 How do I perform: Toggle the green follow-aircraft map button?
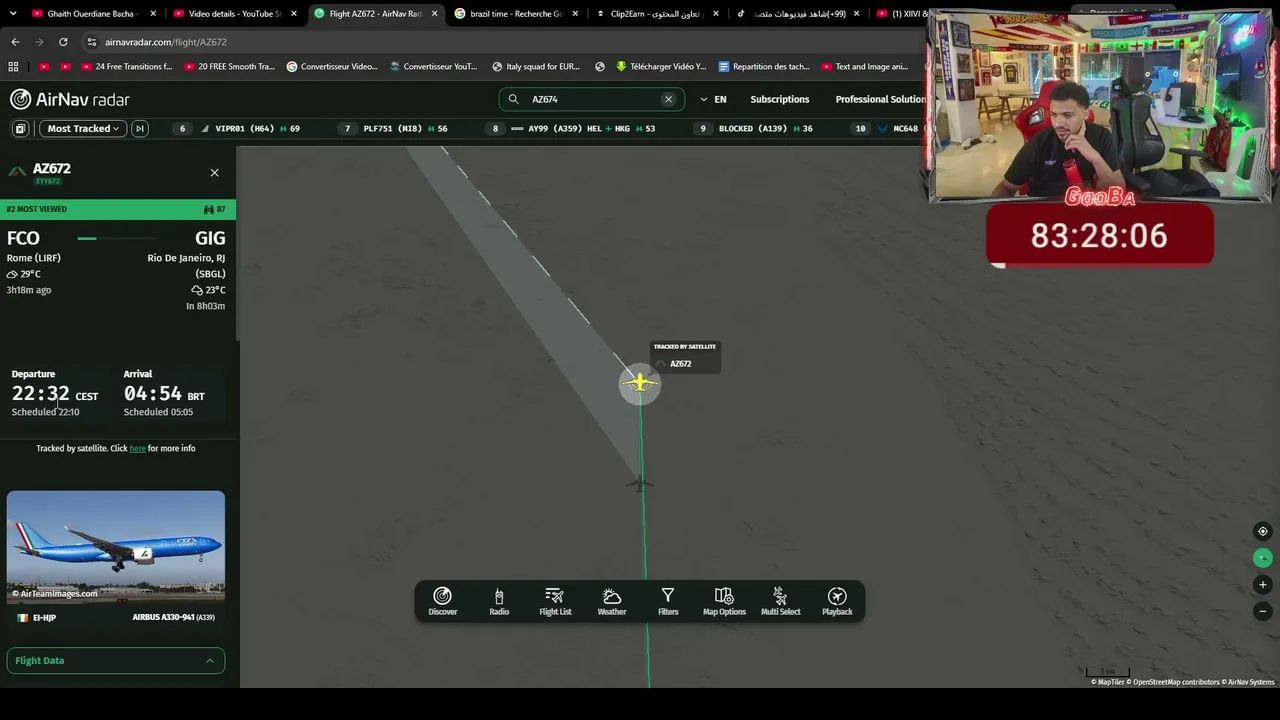tap(1263, 558)
